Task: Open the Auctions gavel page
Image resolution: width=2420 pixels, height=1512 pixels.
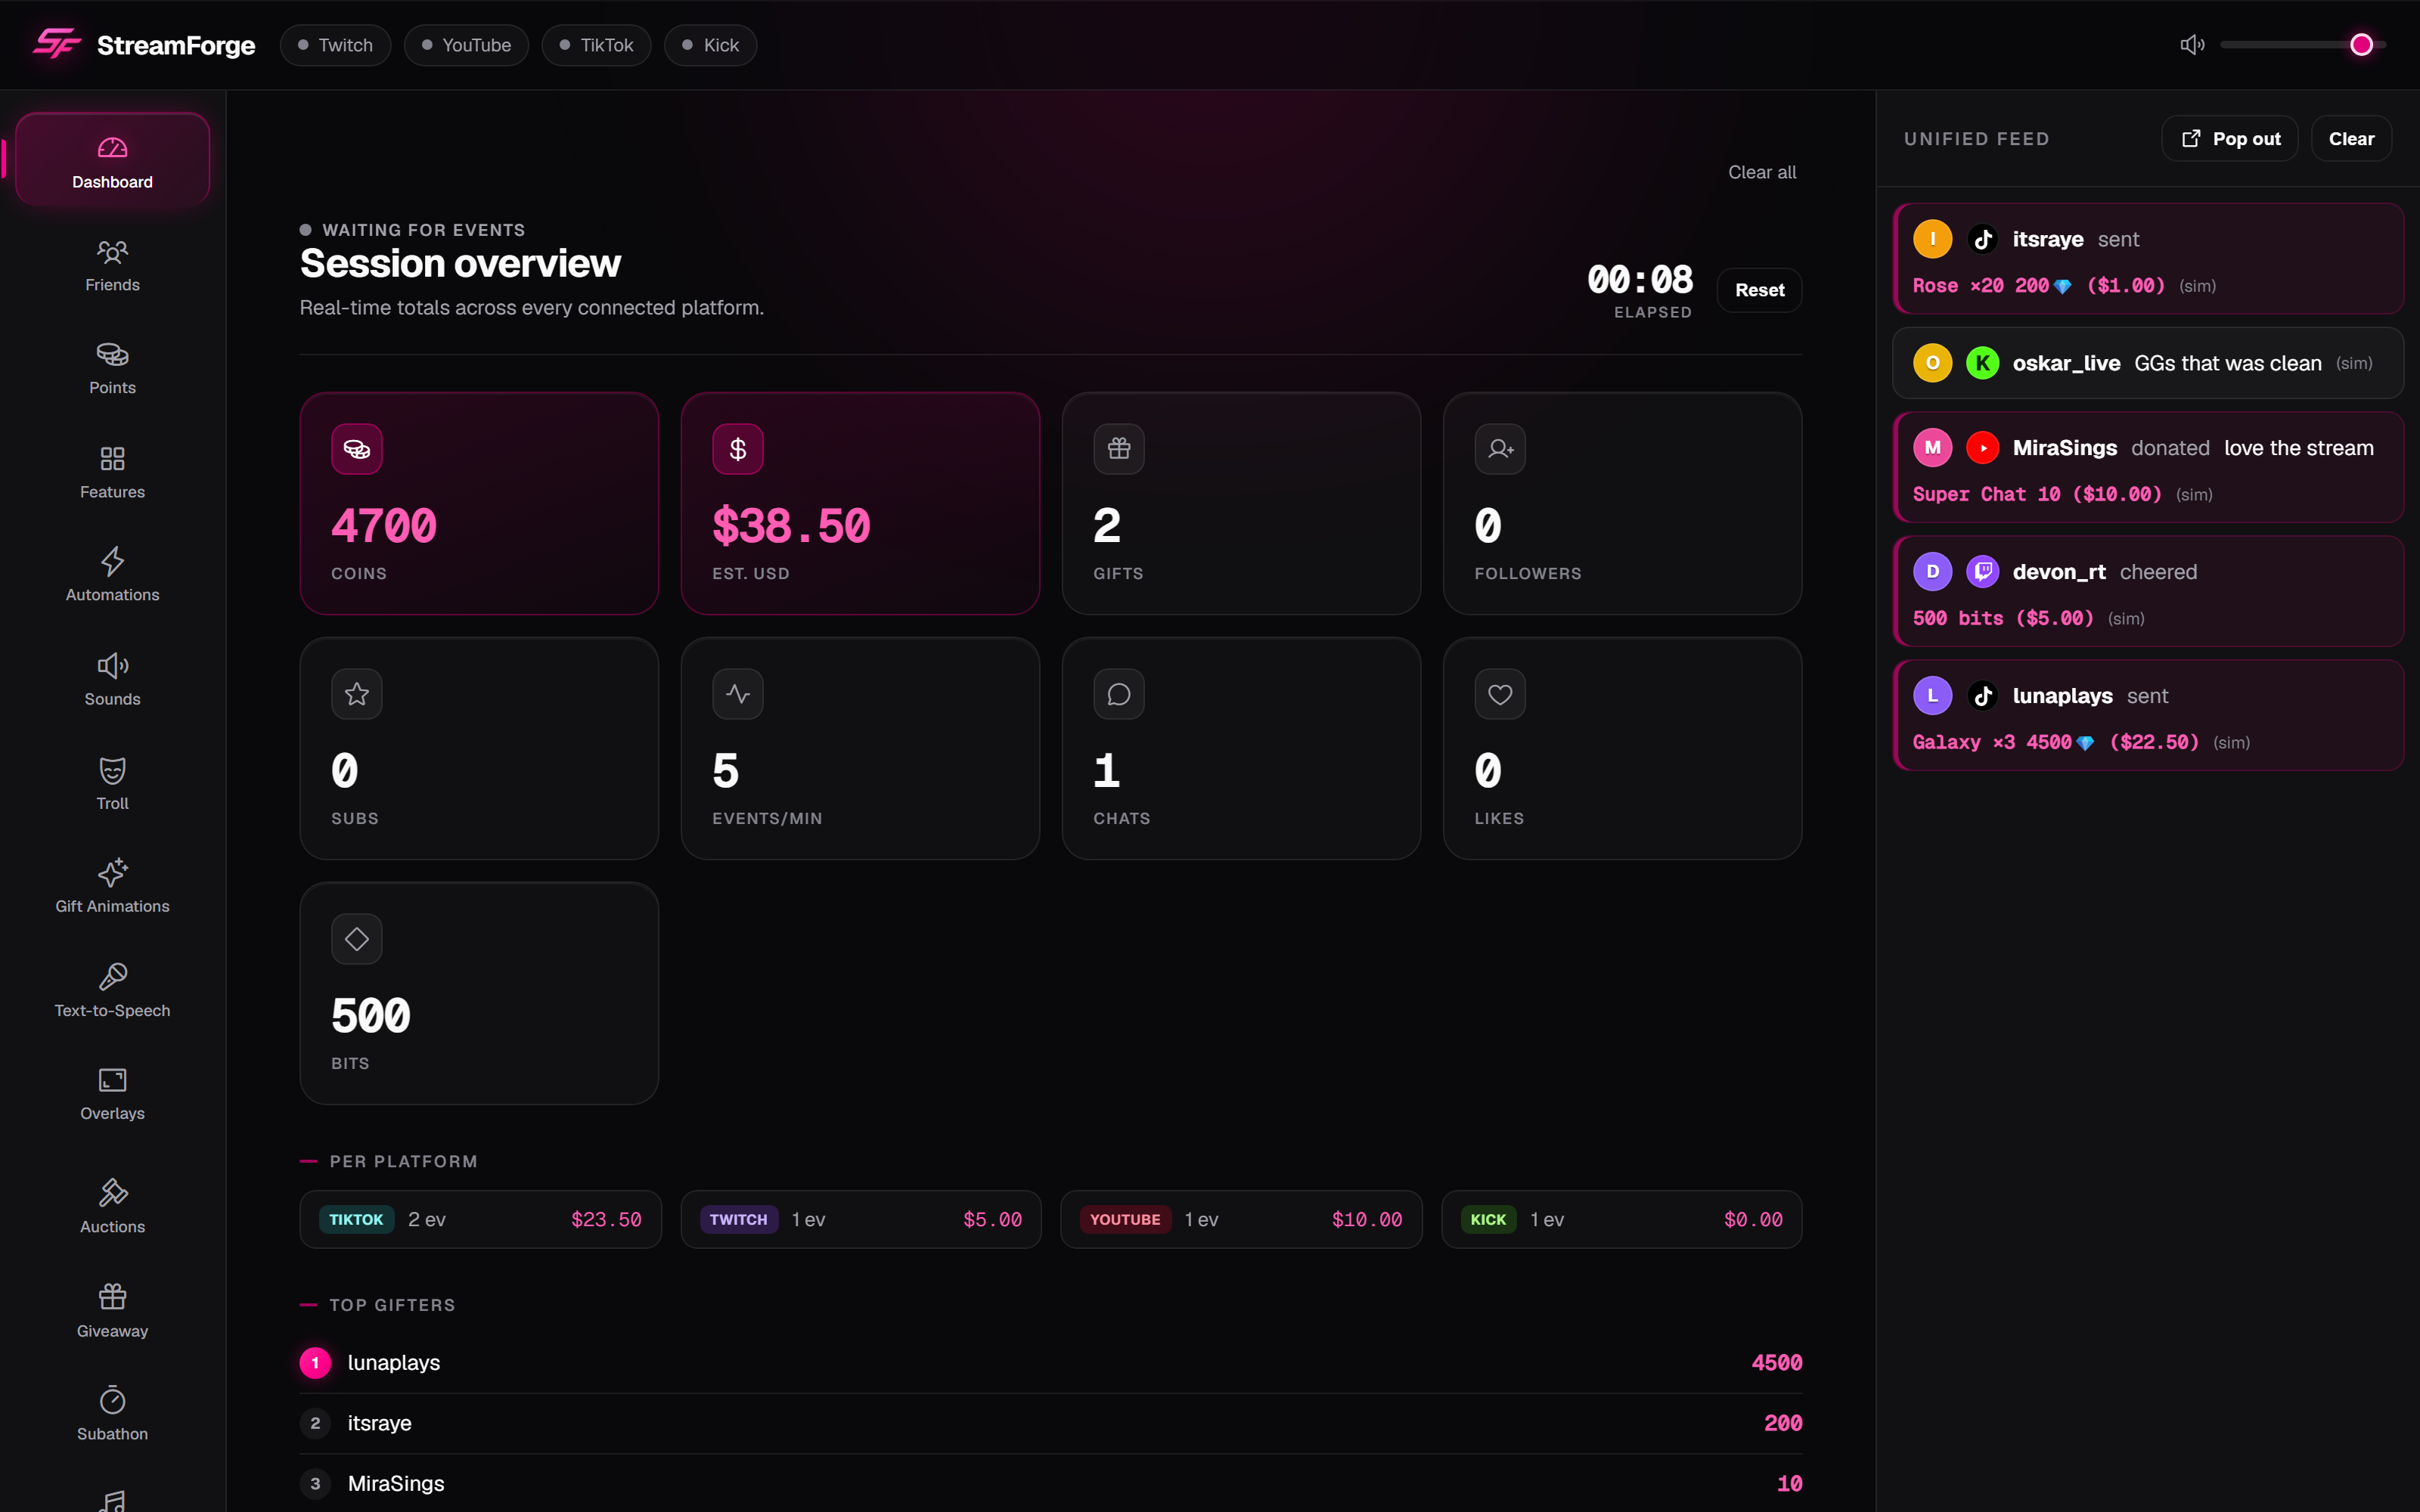Action: [x=112, y=1206]
